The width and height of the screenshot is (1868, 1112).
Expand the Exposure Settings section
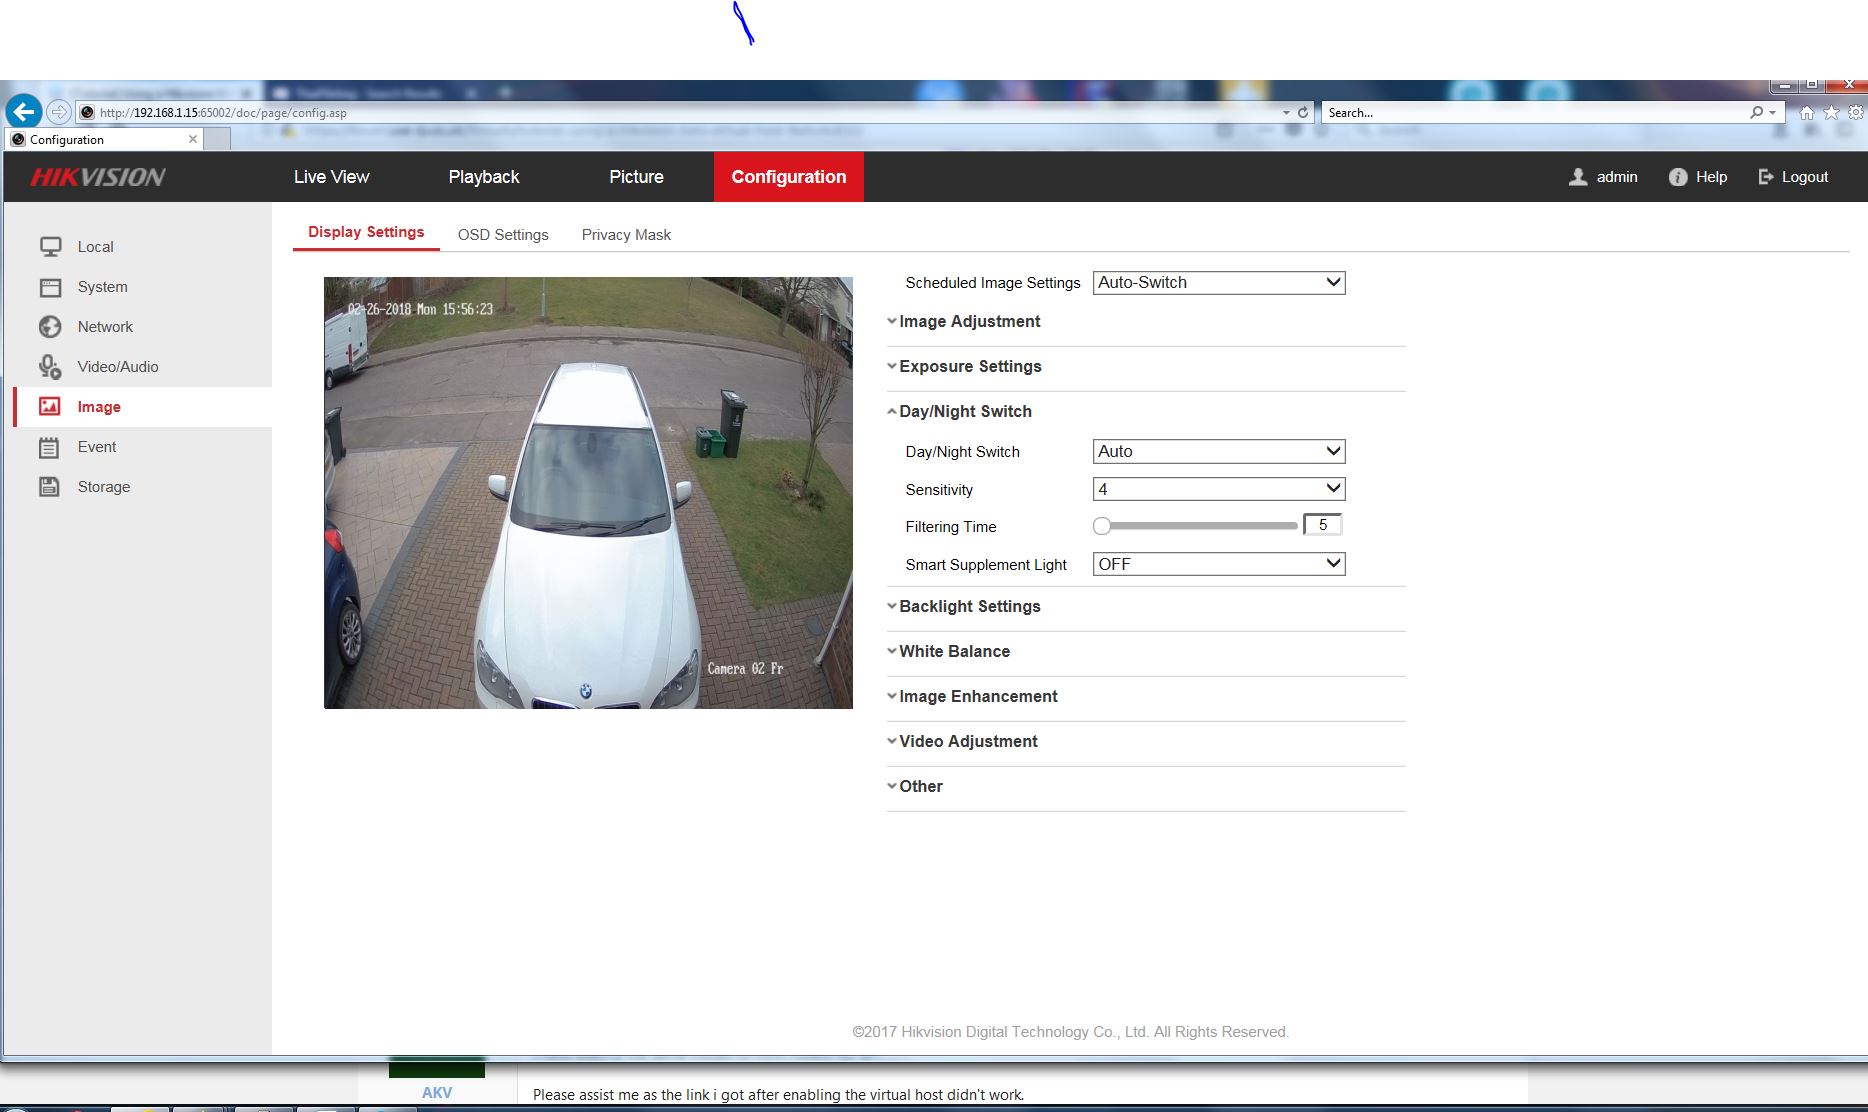click(970, 367)
